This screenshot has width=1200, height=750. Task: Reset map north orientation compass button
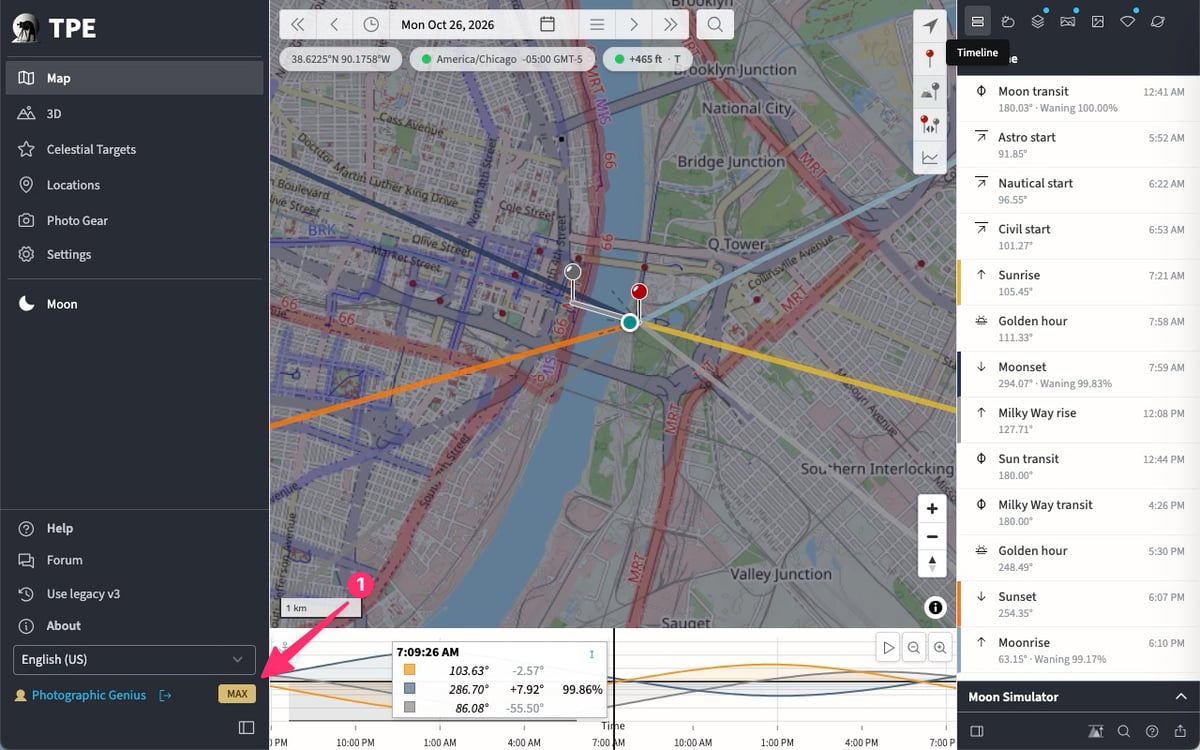coord(932,564)
